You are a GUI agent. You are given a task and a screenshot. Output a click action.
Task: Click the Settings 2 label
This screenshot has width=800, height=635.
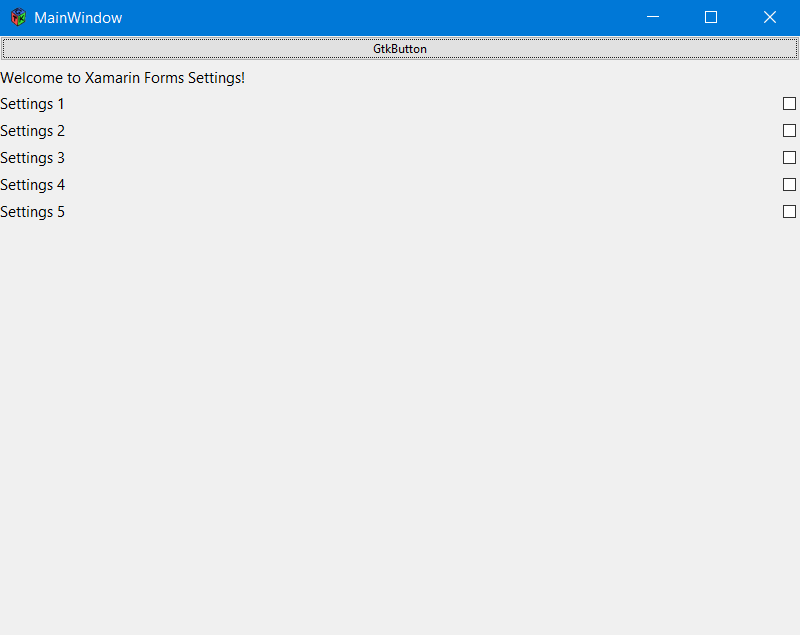[x=32, y=131]
